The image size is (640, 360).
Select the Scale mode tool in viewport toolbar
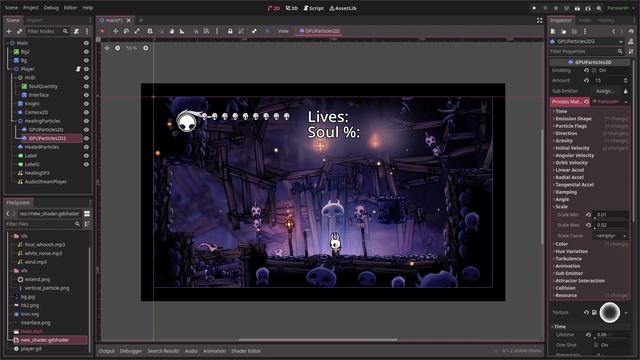click(137, 31)
